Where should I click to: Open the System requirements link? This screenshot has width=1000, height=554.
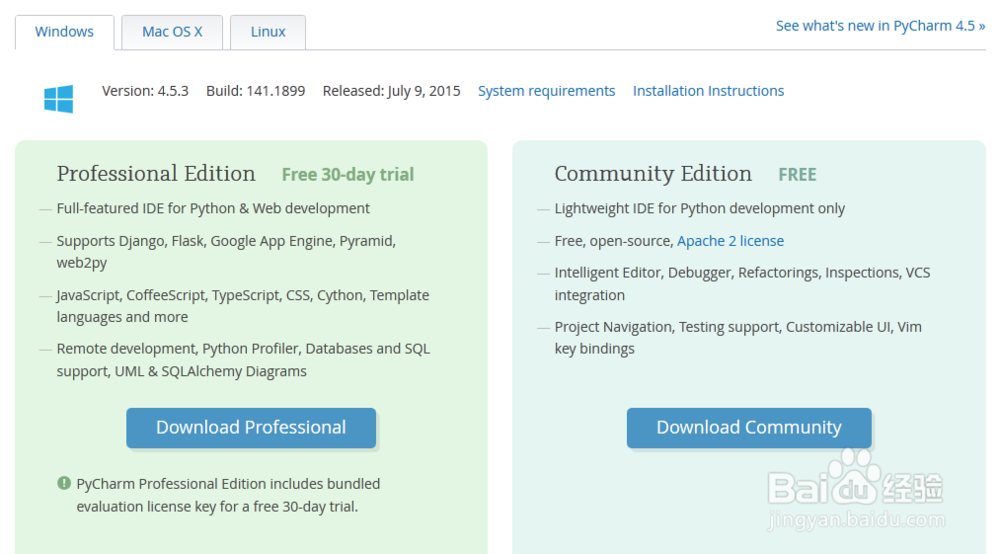[x=546, y=91]
